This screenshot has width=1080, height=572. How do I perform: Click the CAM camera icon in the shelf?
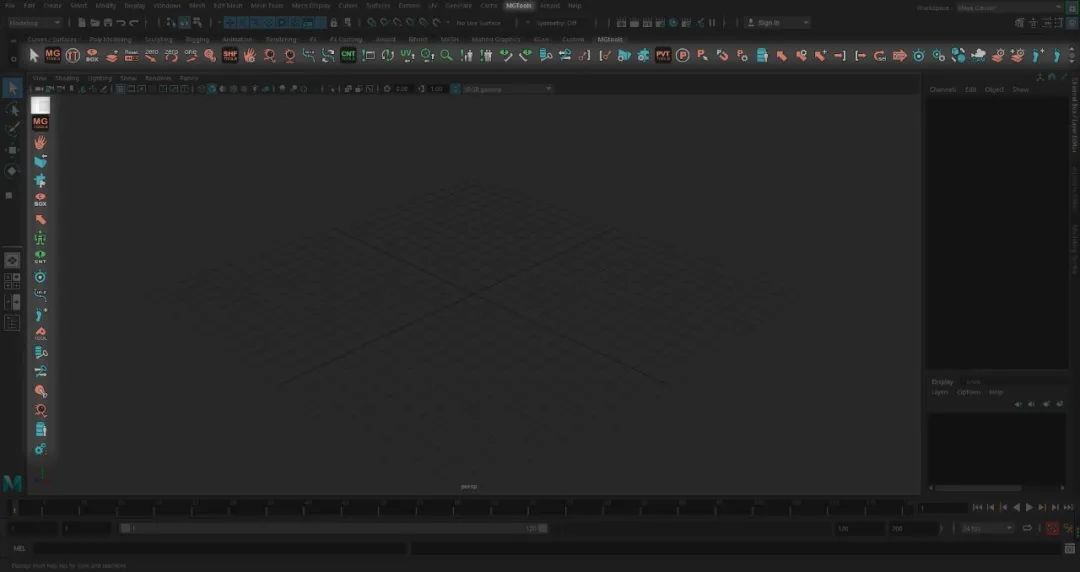(x=978, y=55)
